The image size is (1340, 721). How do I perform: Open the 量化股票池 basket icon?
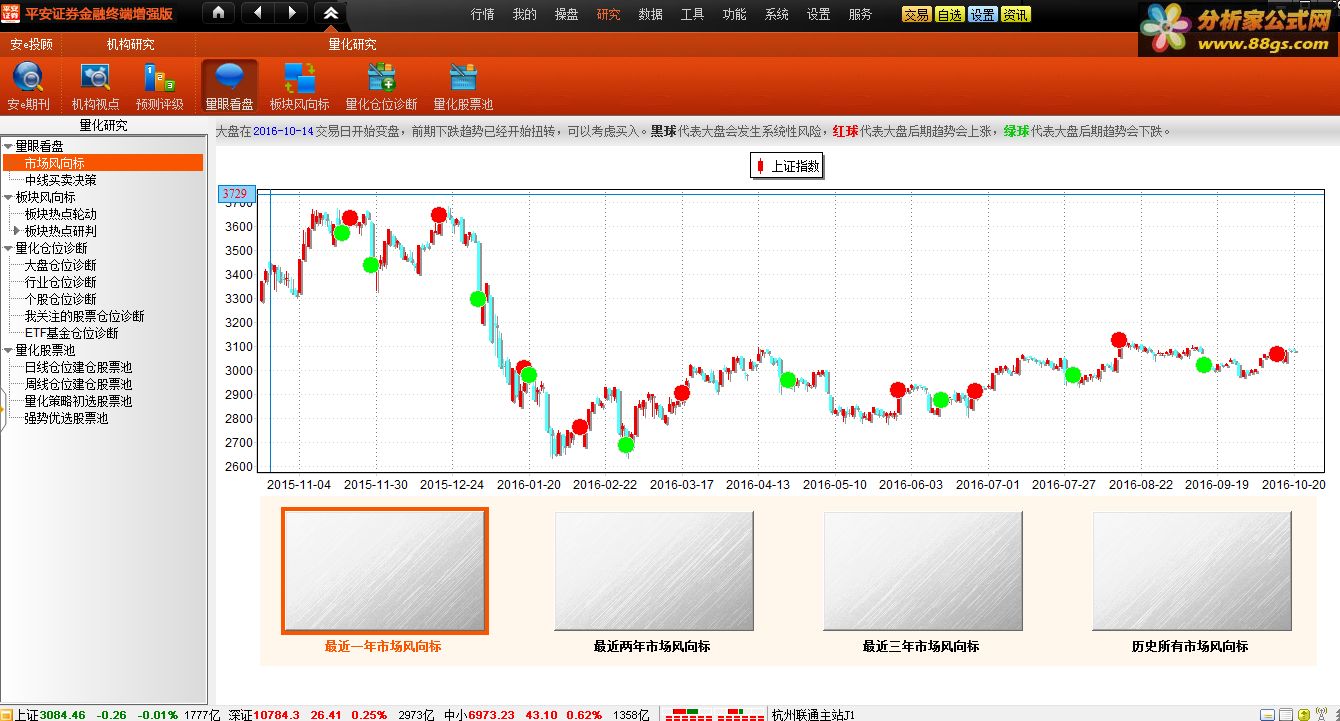[x=463, y=78]
